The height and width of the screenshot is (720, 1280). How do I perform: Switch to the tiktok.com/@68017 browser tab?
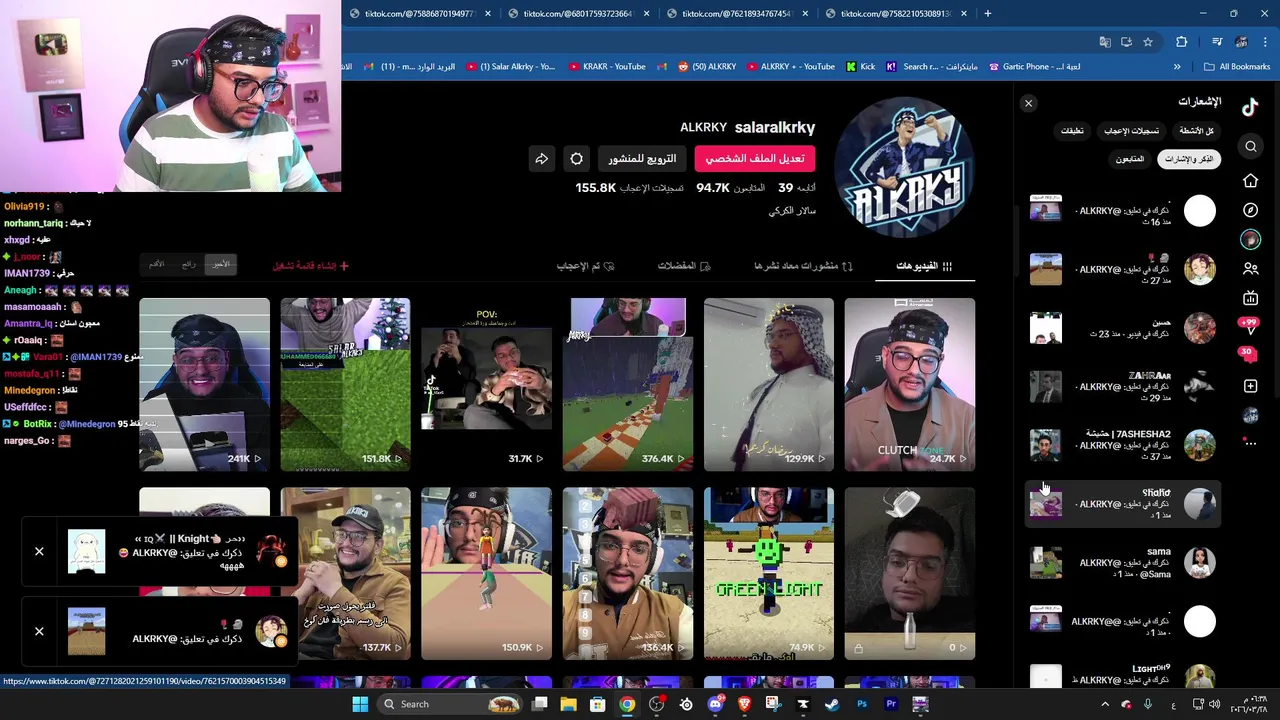580,13
